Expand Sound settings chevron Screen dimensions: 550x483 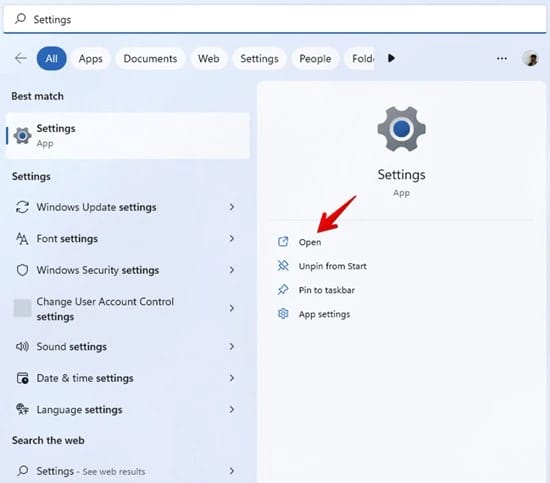pos(232,347)
